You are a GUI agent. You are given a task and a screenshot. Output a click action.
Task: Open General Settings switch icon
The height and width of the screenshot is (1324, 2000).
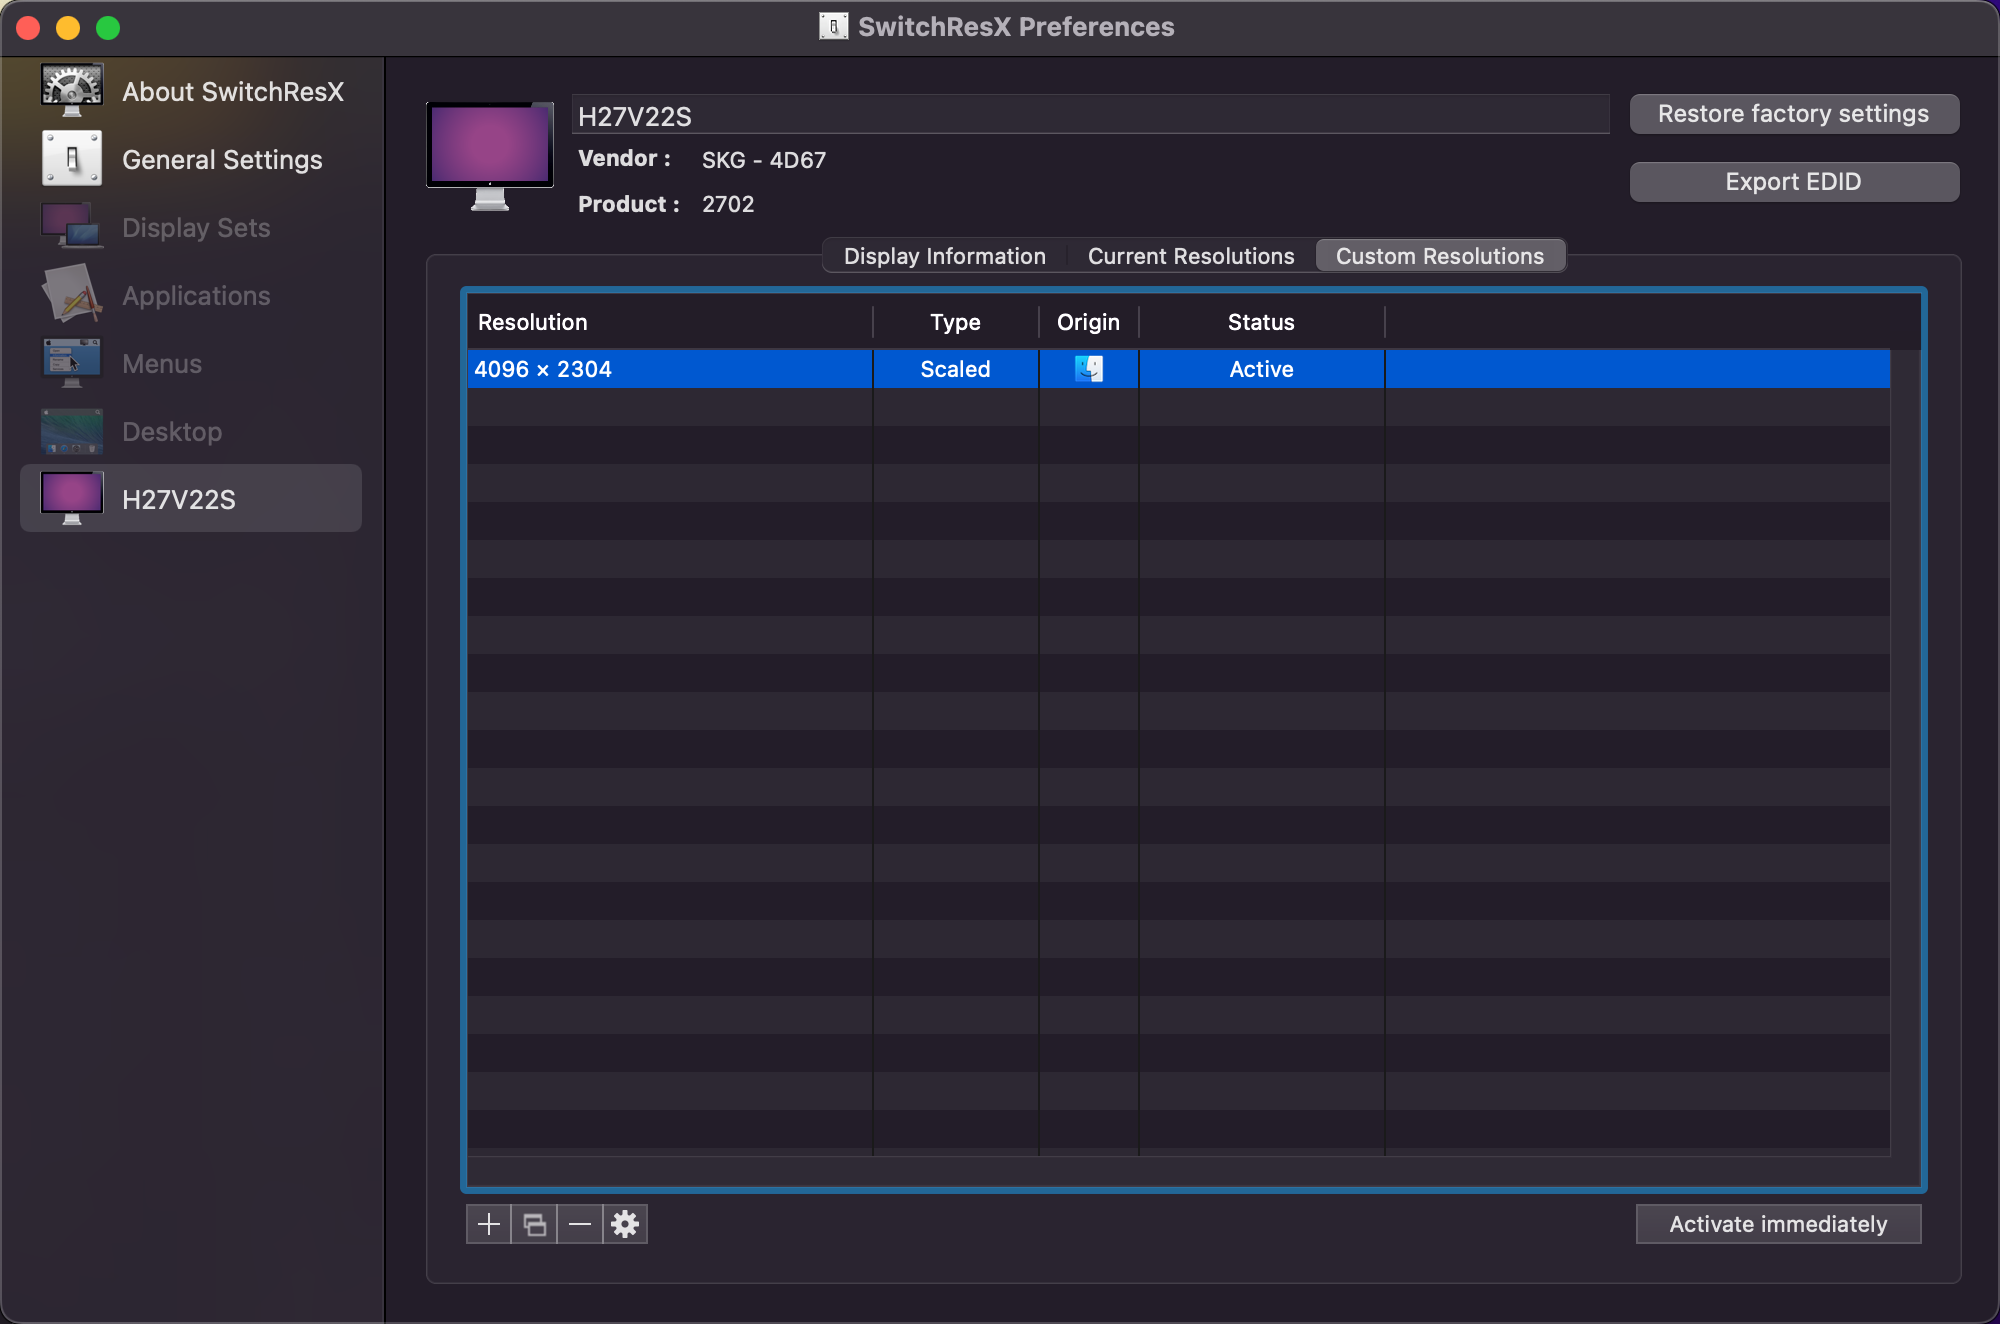72,159
